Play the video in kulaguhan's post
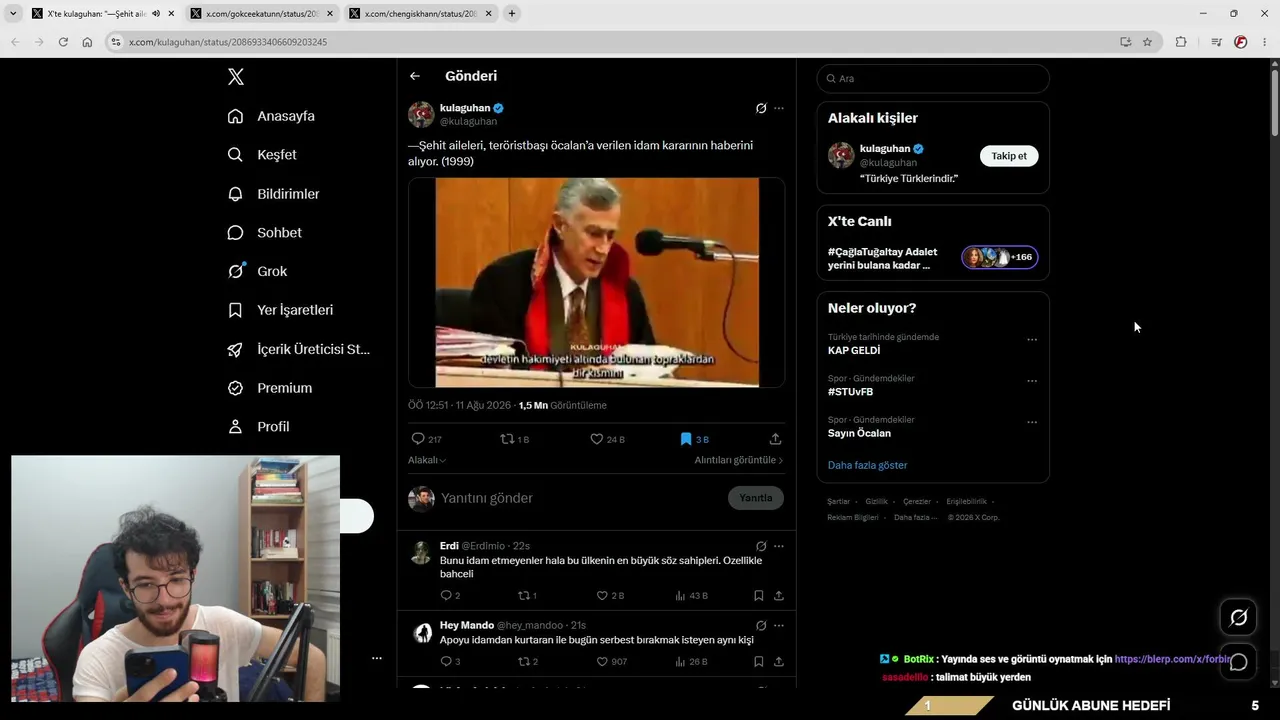This screenshot has width=1280, height=720. point(597,282)
